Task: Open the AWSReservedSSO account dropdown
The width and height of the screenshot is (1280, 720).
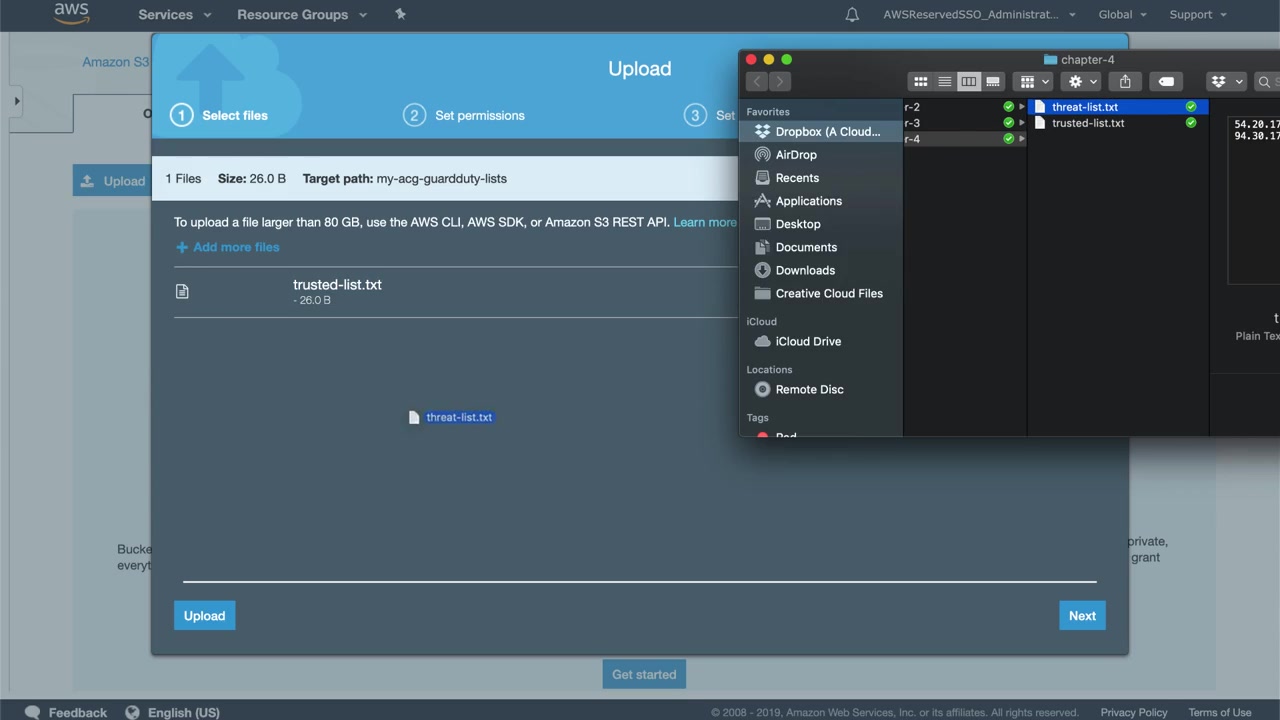Action: [x=979, y=14]
